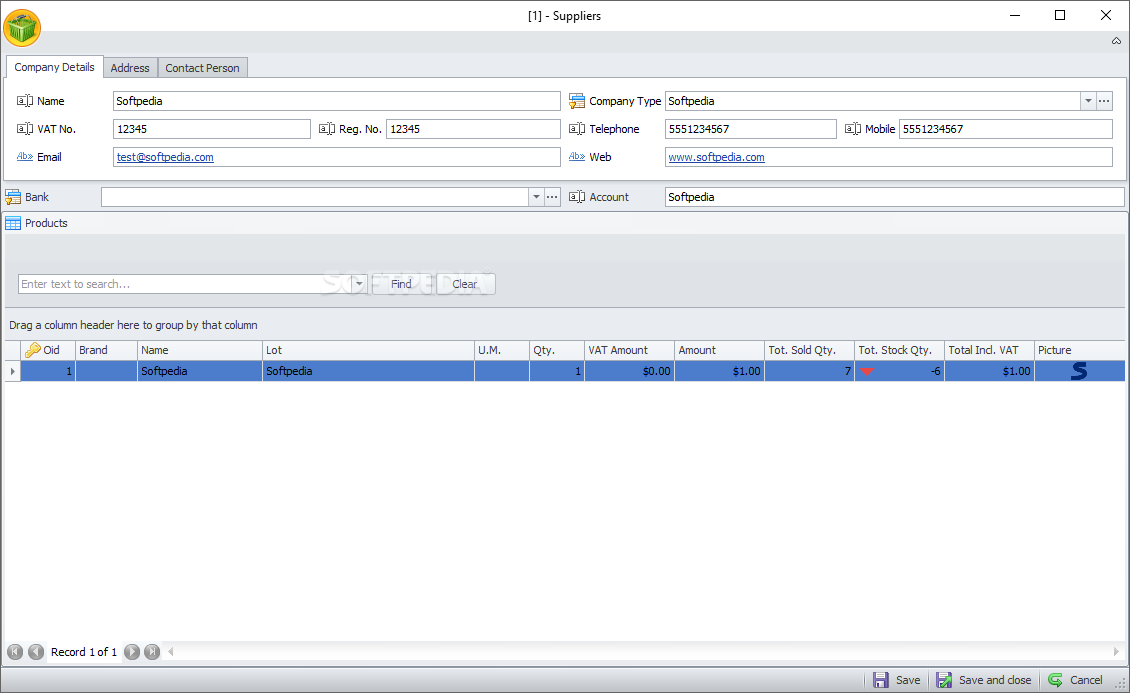
Task: Select the Lot cell reading Softpedia
Action: pos(368,371)
